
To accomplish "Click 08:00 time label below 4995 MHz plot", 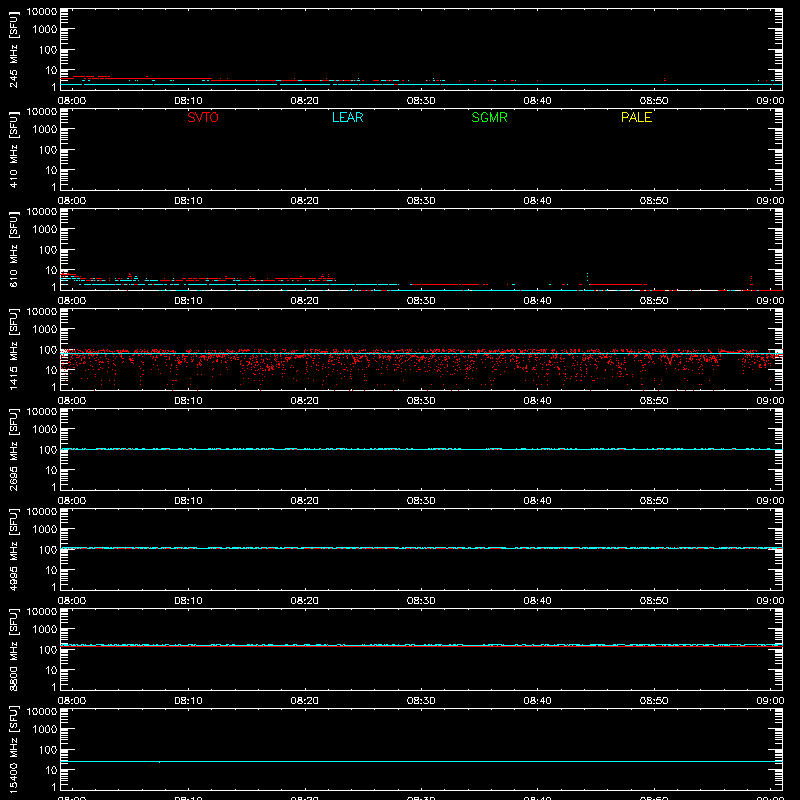I will pyautogui.click(x=72, y=601).
